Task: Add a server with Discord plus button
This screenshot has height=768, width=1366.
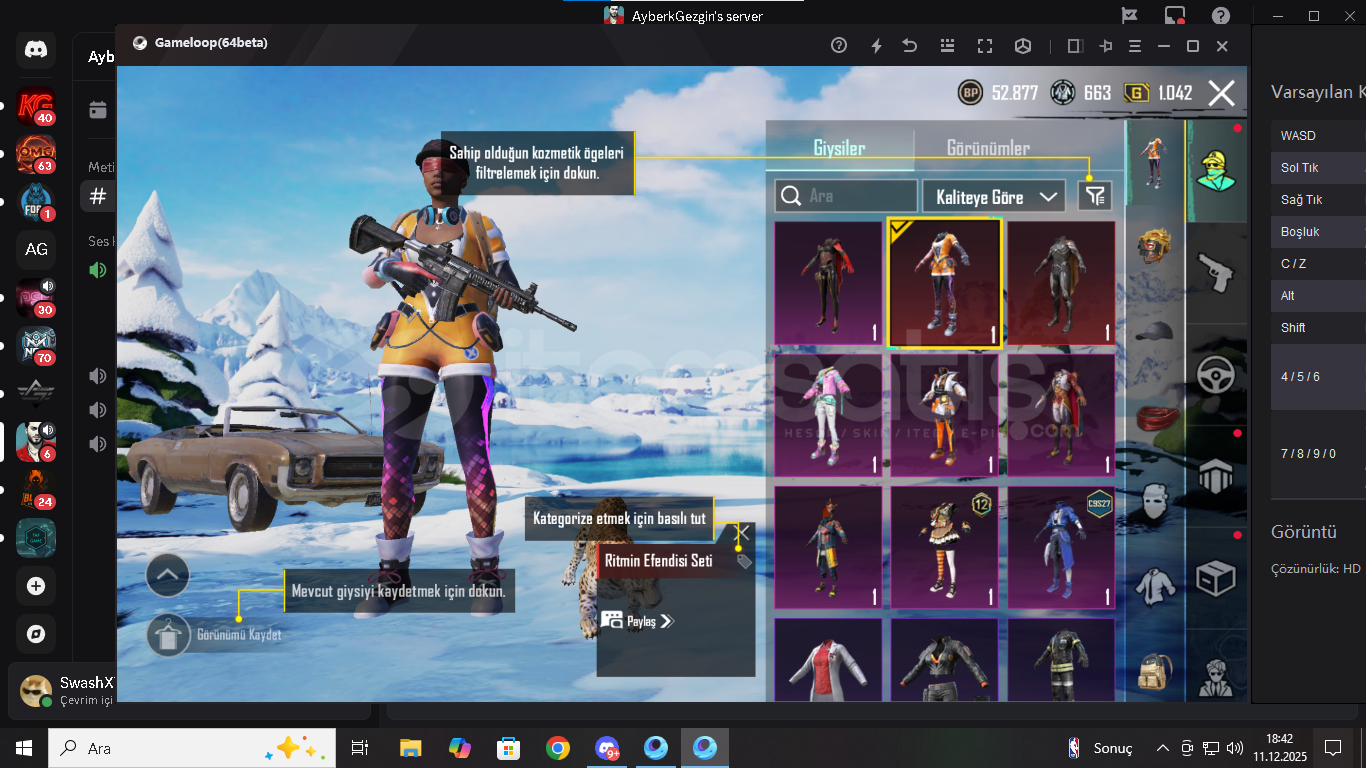Action: click(36, 586)
